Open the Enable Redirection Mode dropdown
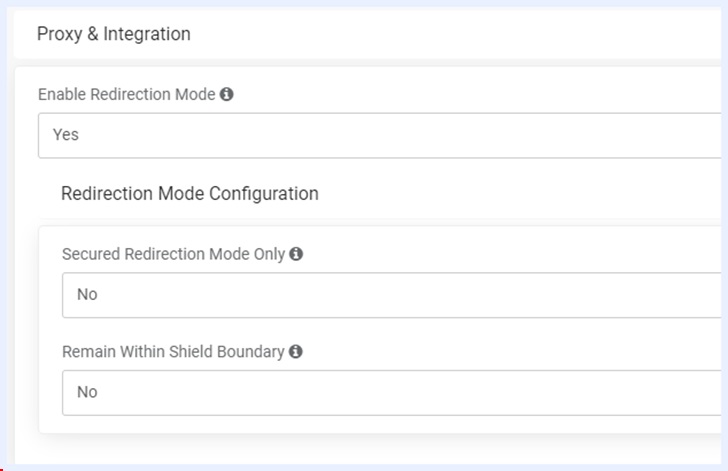This screenshot has height=471, width=728. pyautogui.click(x=378, y=135)
